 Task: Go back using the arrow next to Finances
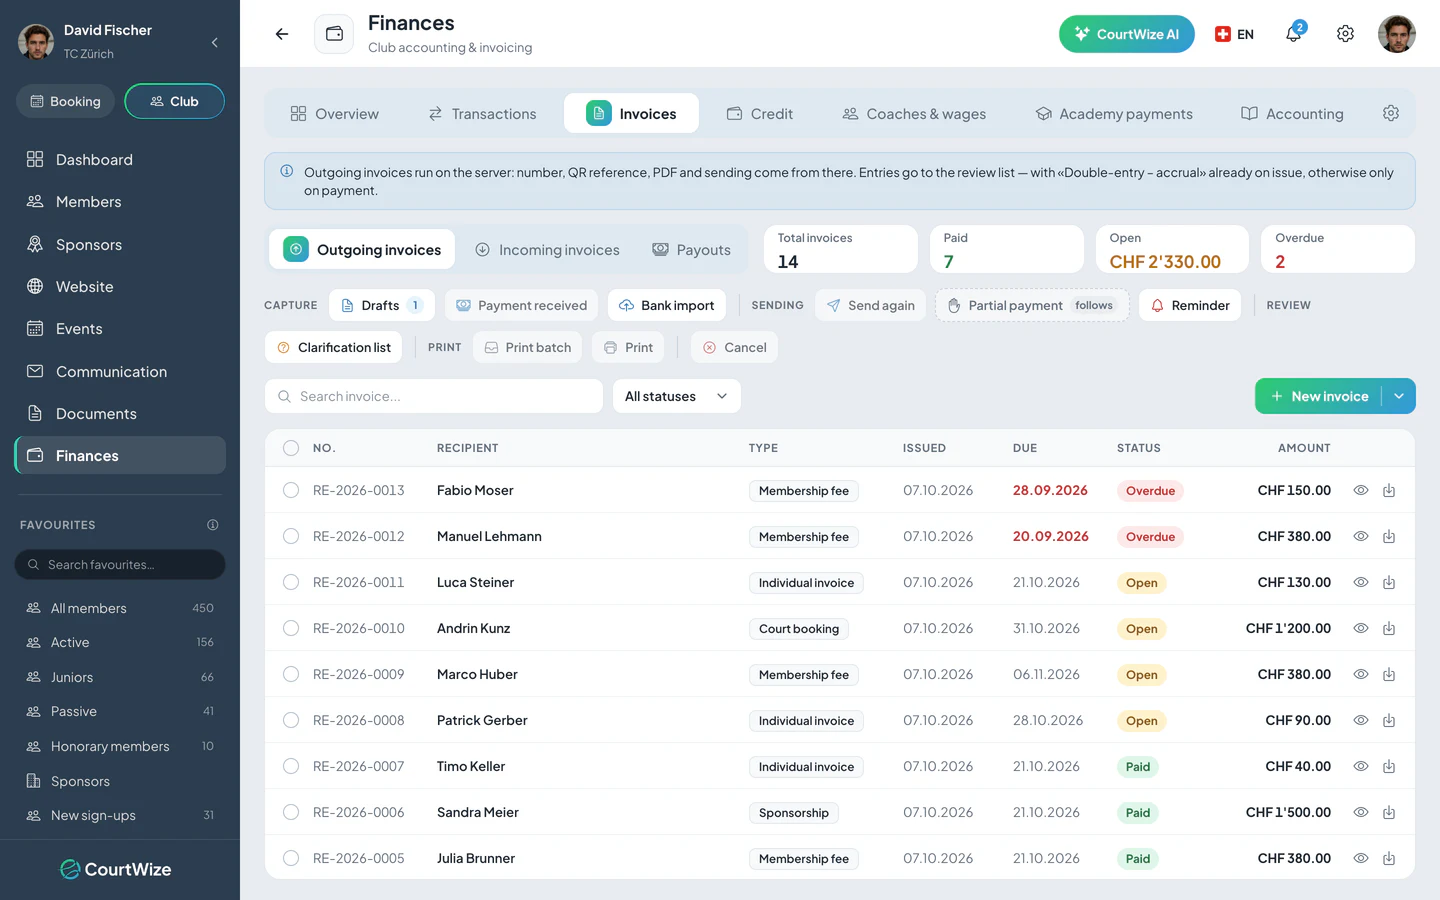[282, 34]
